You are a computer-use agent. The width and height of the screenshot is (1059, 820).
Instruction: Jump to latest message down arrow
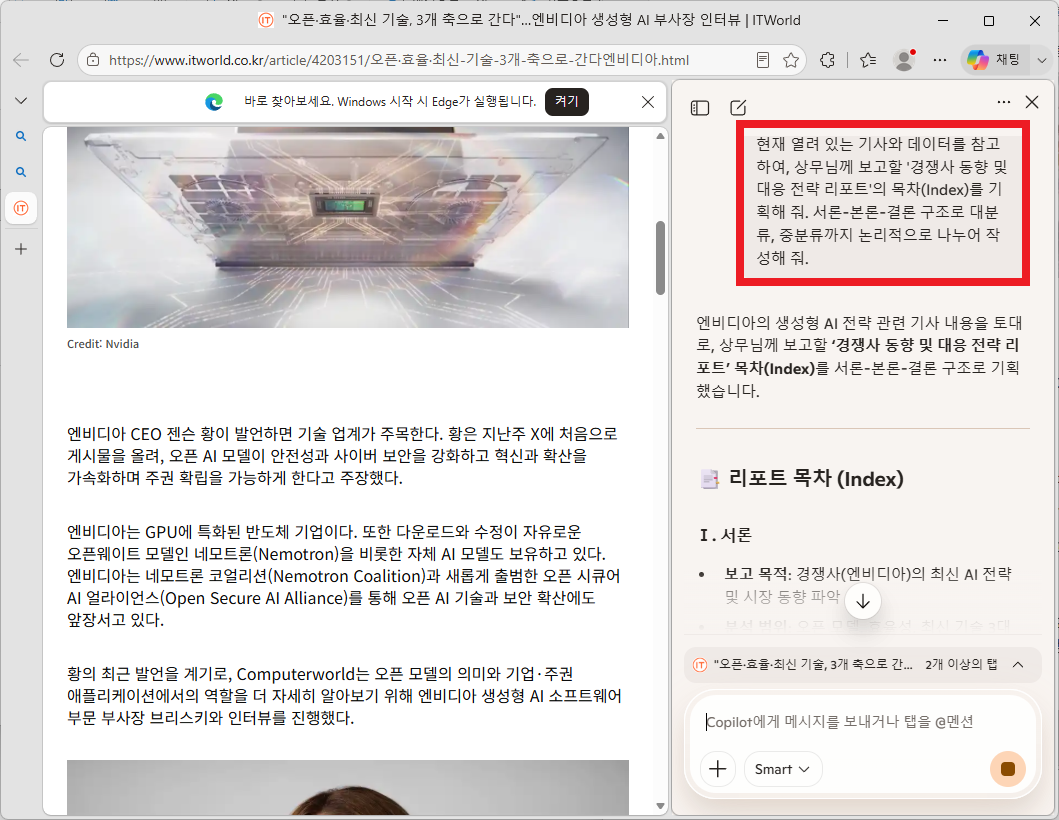coord(862,601)
